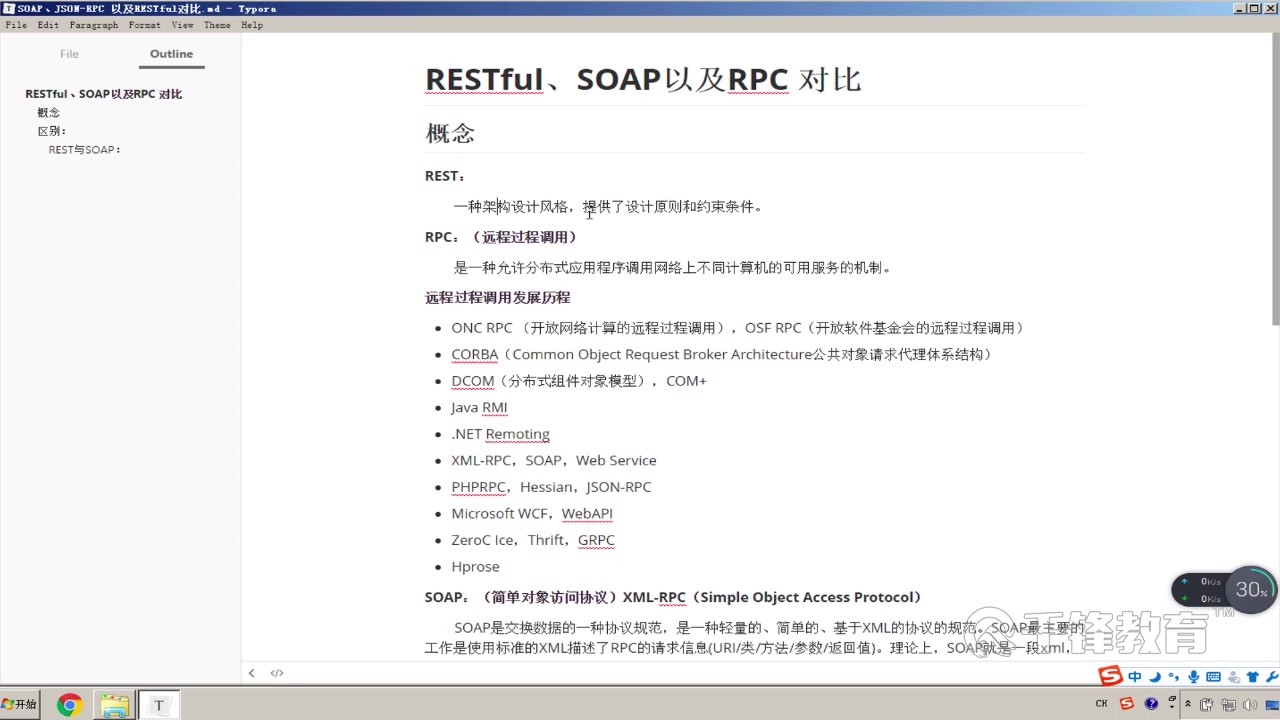The width and height of the screenshot is (1280, 720).
Task: Click the word PHPRPC in the list
Action: click(x=478, y=487)
